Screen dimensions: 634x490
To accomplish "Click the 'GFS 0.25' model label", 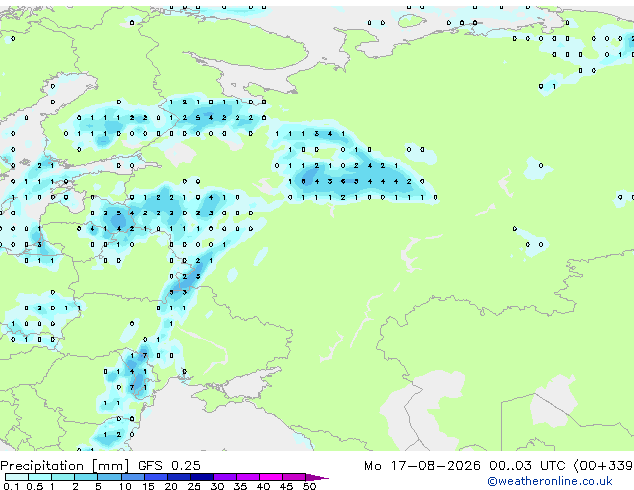I will [x=169, y=466].
